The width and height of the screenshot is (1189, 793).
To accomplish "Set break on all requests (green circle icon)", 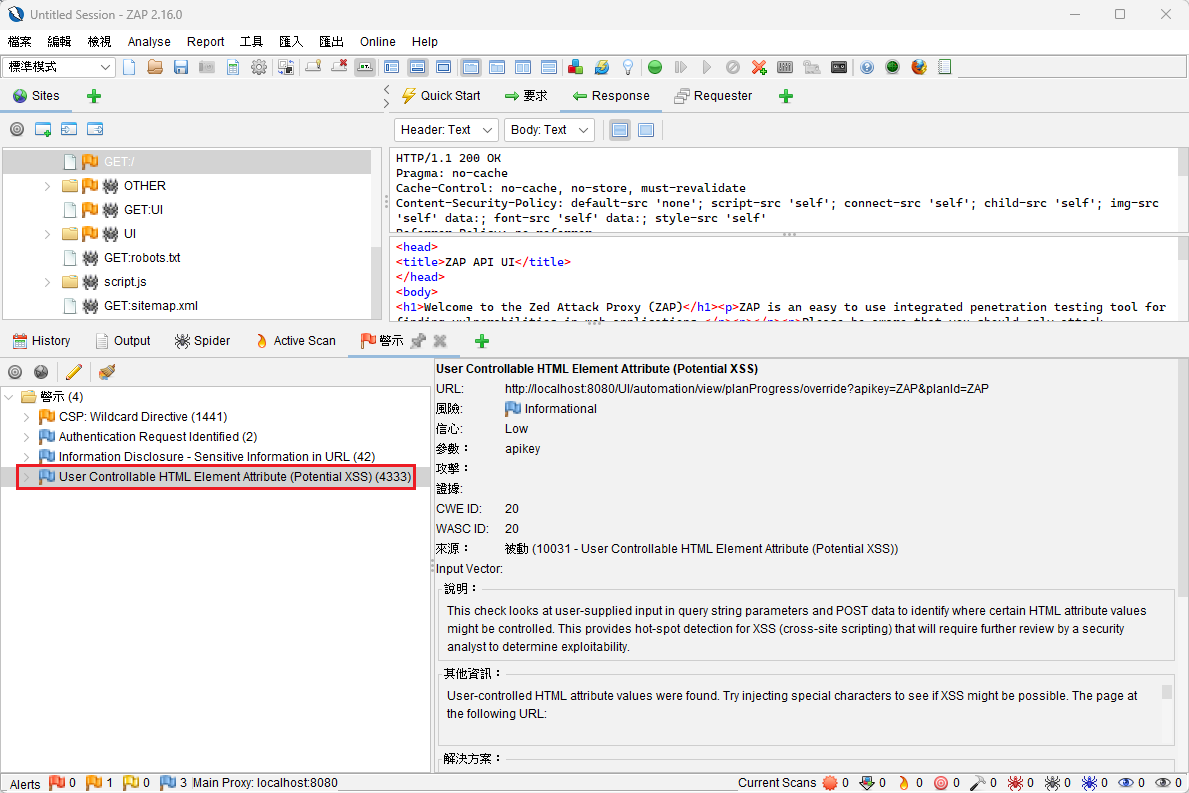I will tap(655, 67).
